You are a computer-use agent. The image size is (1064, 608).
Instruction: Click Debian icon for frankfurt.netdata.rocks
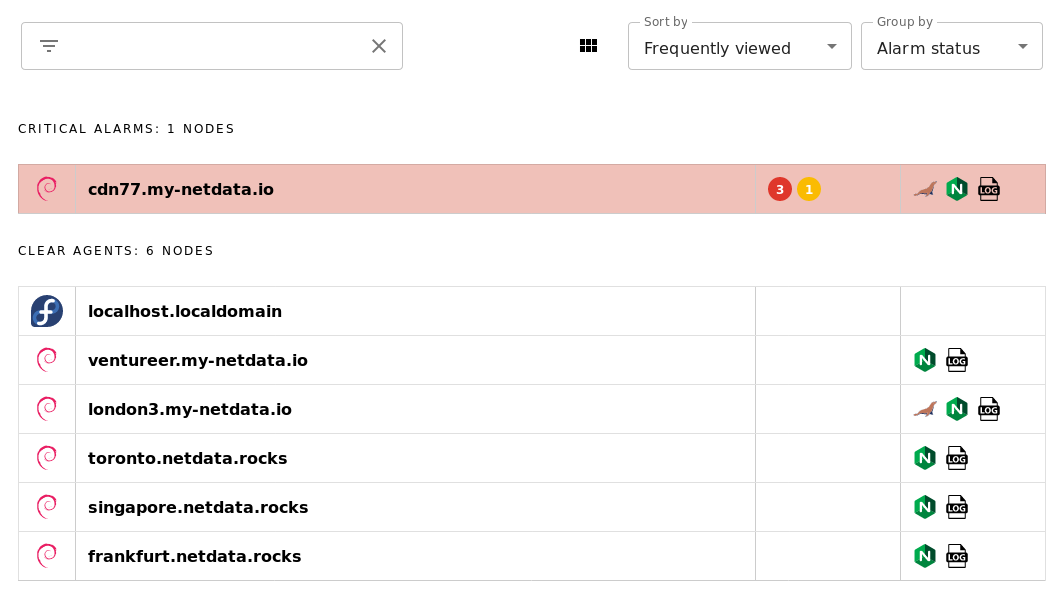[x=47, y=555]
